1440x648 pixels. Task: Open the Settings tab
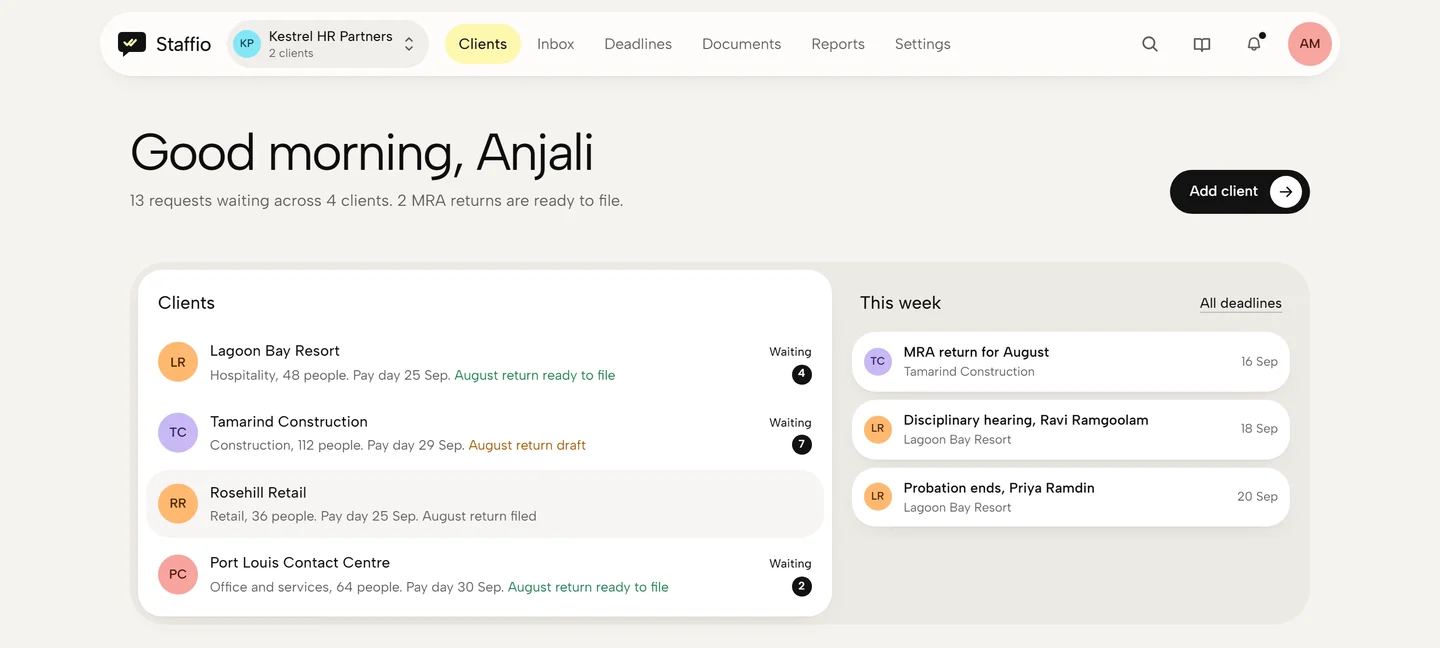pos(923,44)
